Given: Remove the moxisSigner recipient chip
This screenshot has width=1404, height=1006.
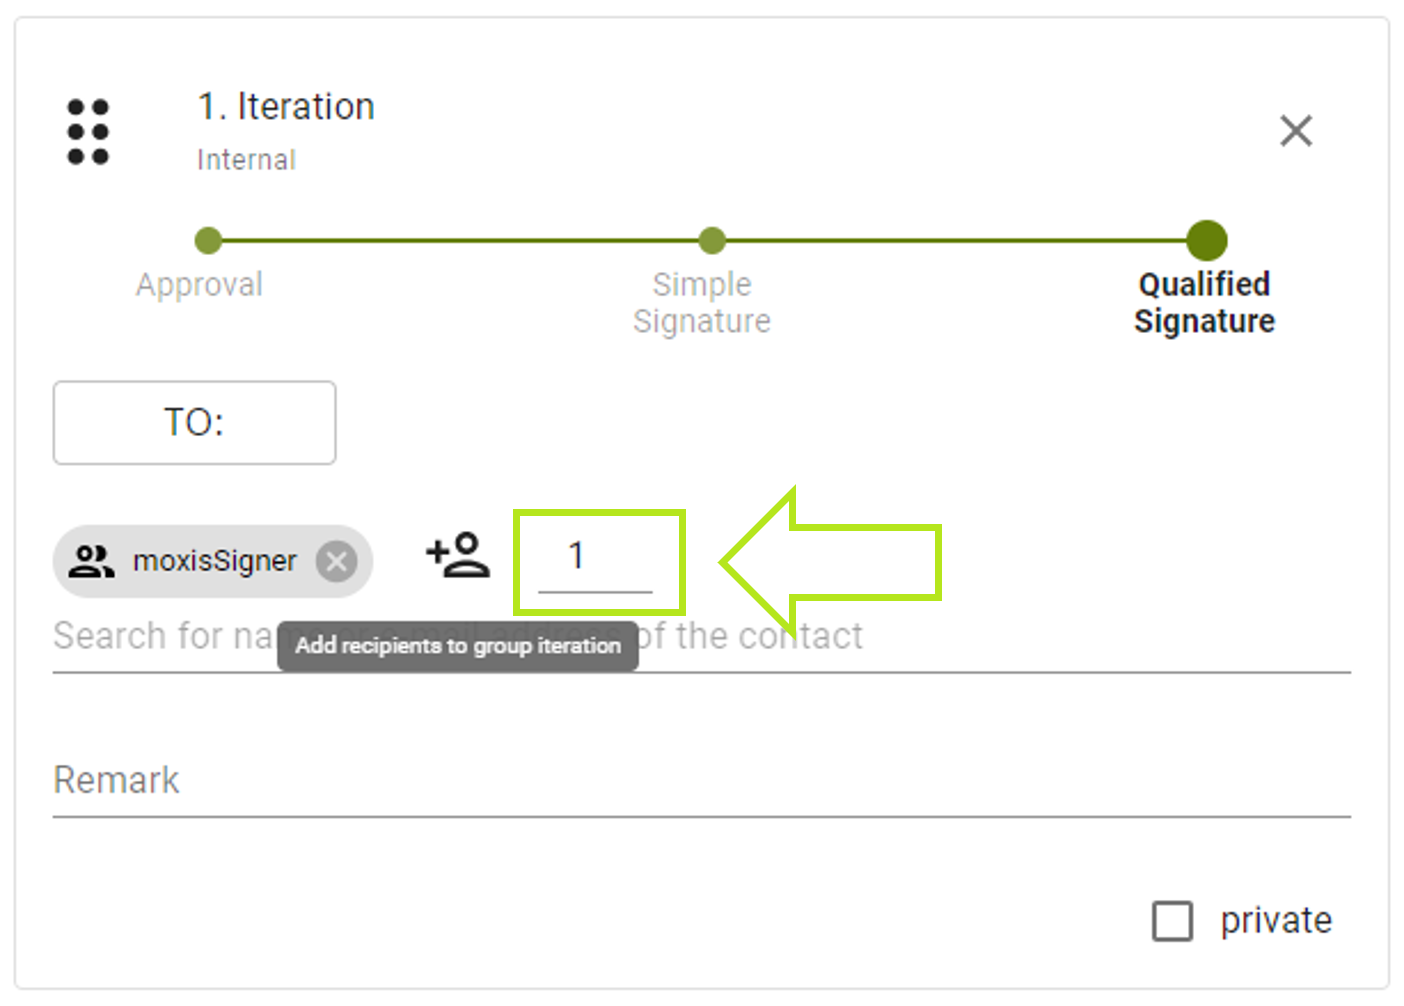Looking at the screenshot, I should [337, 561].
